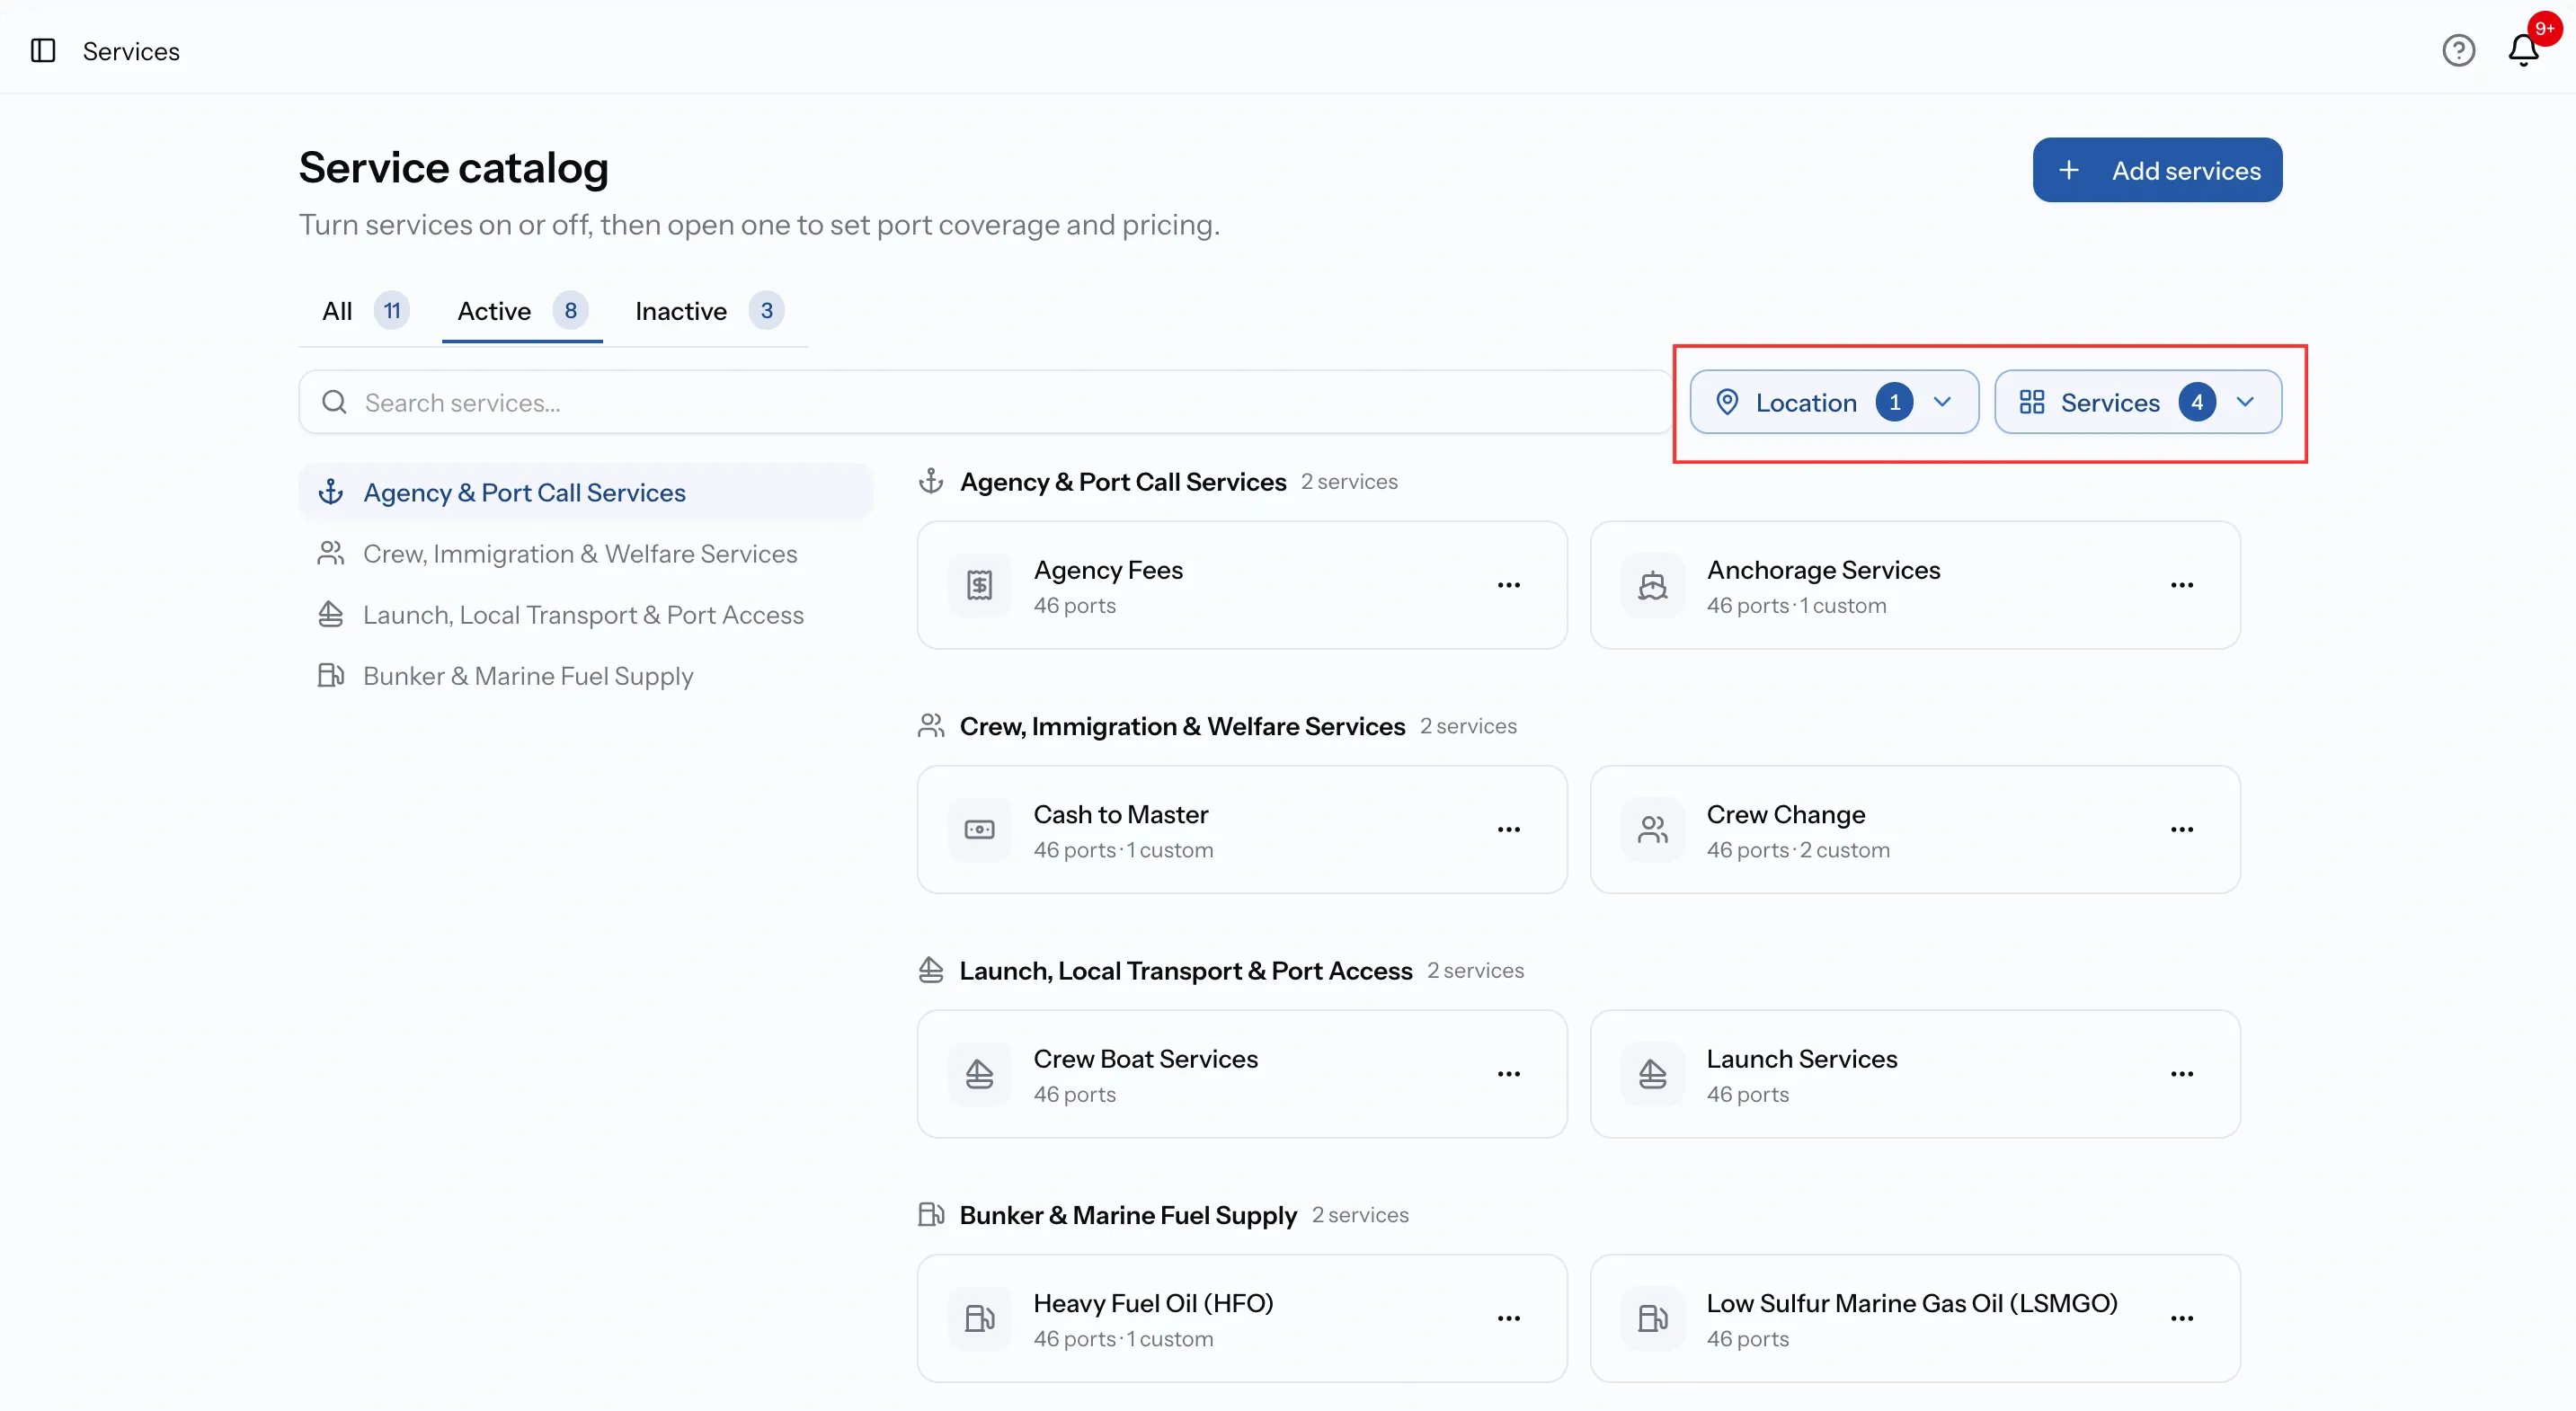This screenshot has height=1411, width=2576.
Task: Click the Agency Fees receipt icon
Action: pyautogui.click(x=979, y=585)
